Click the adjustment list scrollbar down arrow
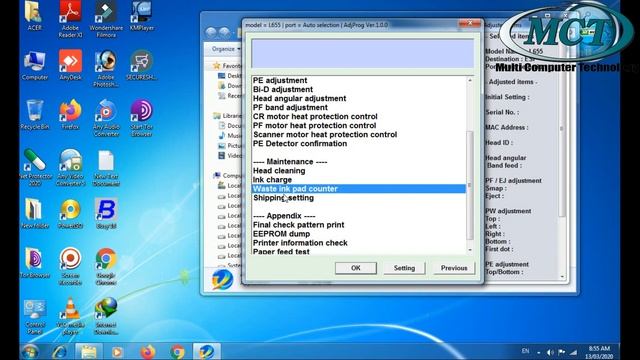Screen dimensions: 640x360 (x=470, y=249)
